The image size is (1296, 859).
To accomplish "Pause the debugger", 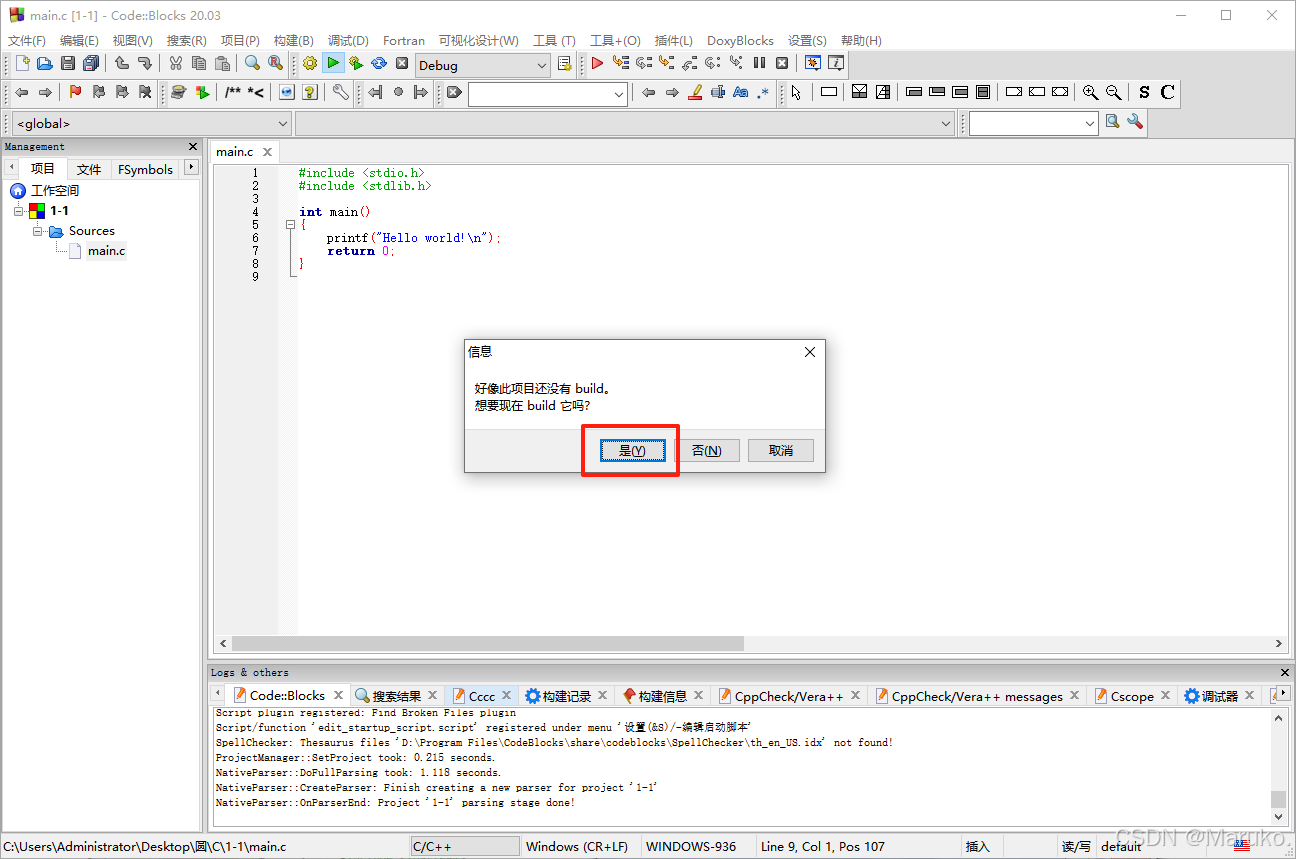I will tap(758, 62).
